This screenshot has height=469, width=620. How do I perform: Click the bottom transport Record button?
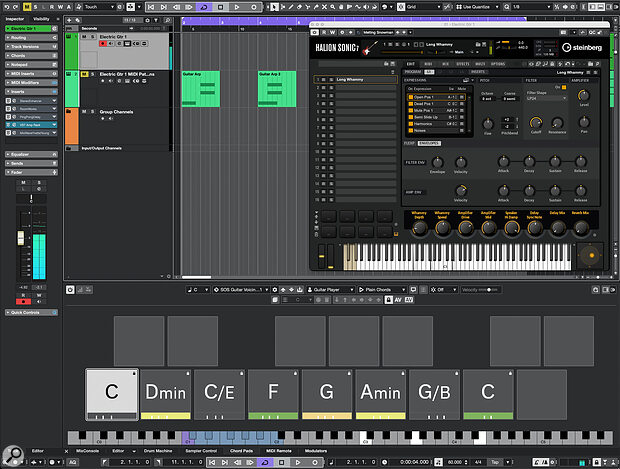[x=315, y=462]
